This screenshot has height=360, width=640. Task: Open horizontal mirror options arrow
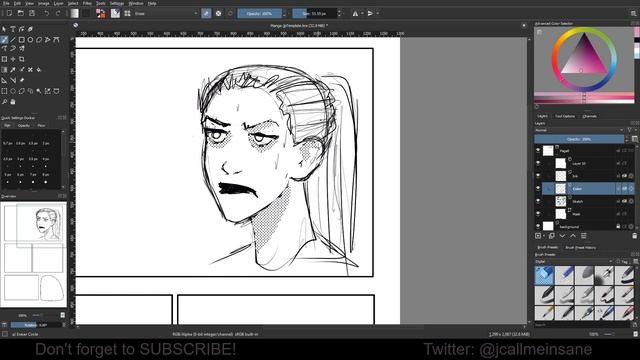(362, 13)
